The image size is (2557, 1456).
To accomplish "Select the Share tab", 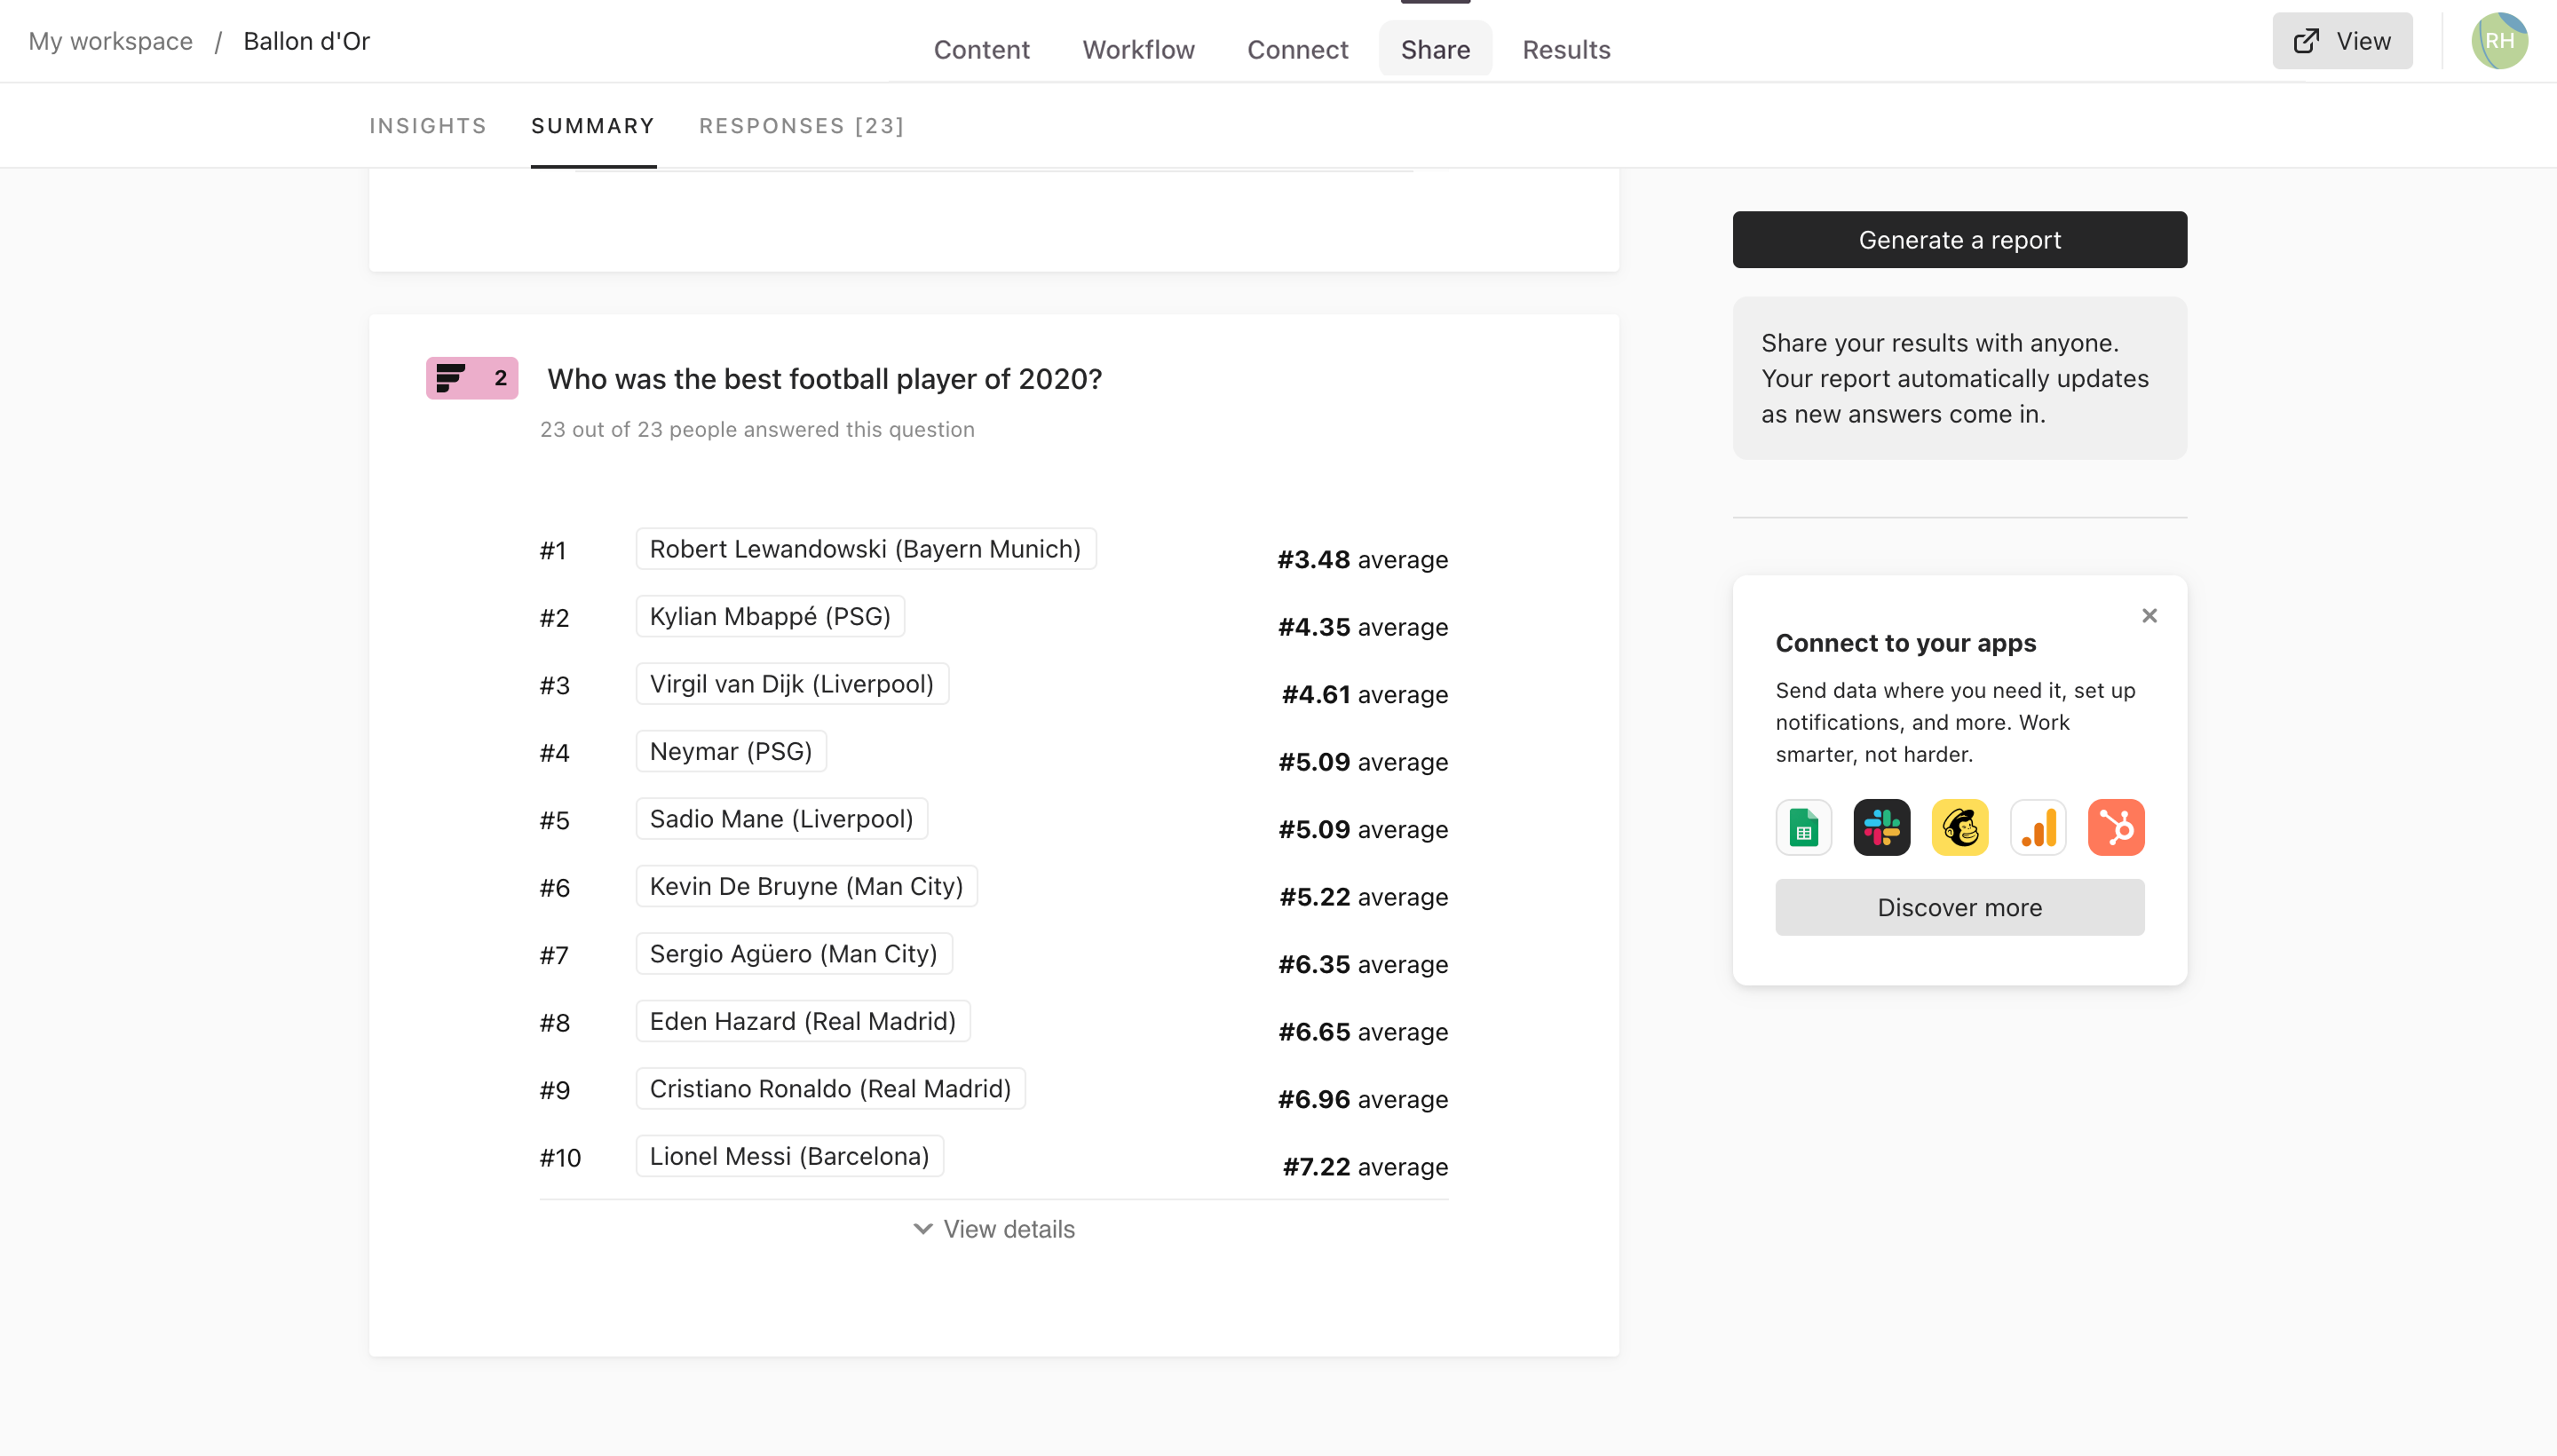I will click(x=1435, y=49).
